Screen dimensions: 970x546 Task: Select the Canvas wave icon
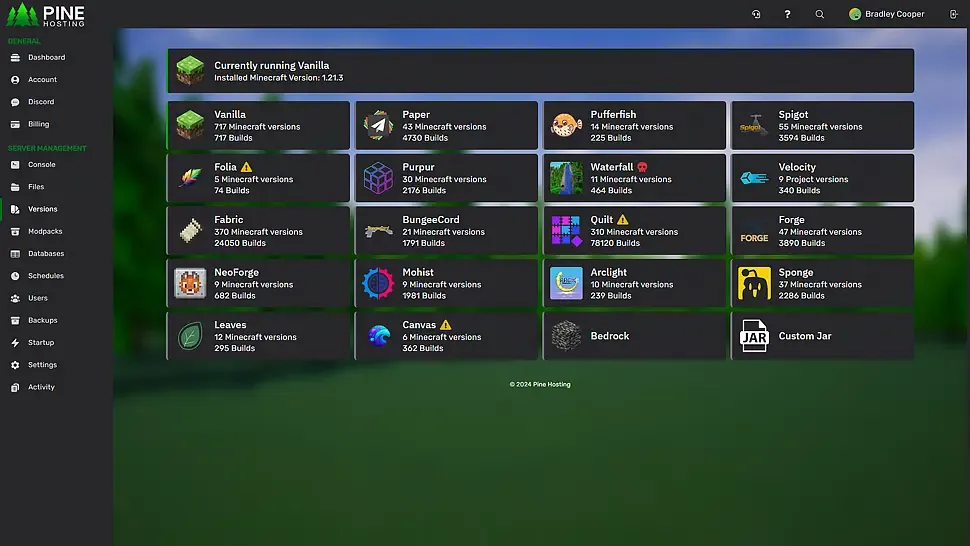pyautogui.click(x=378, y=336)
